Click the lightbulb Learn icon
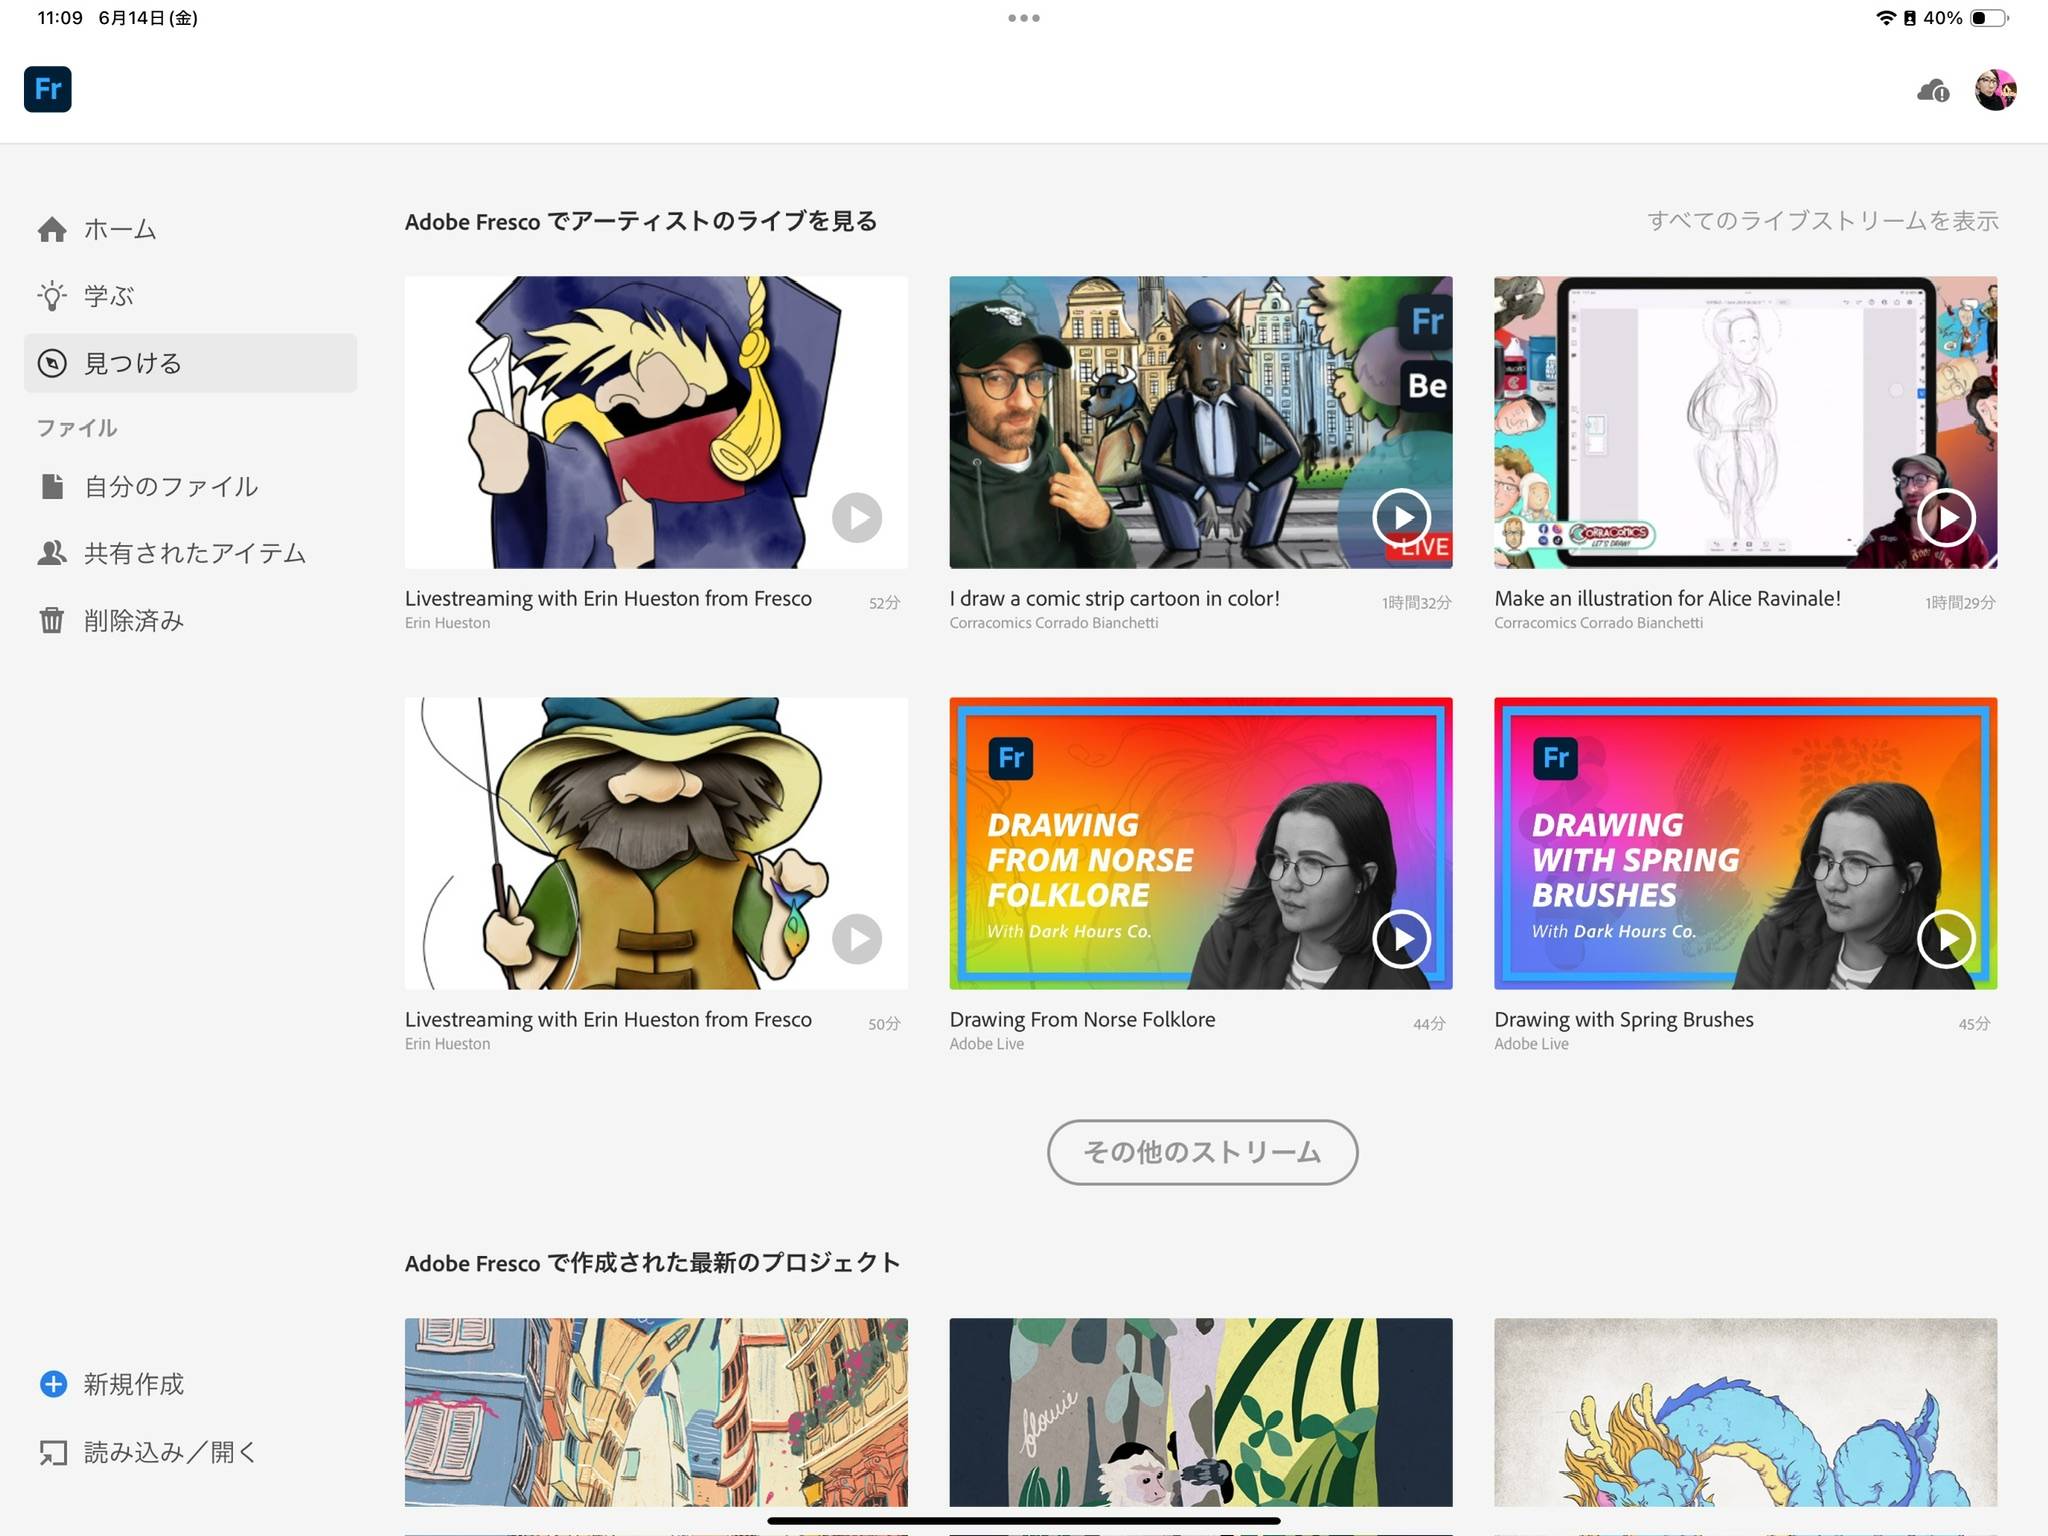Viewport: 2048px width, 1536px height. pos(52,296)
